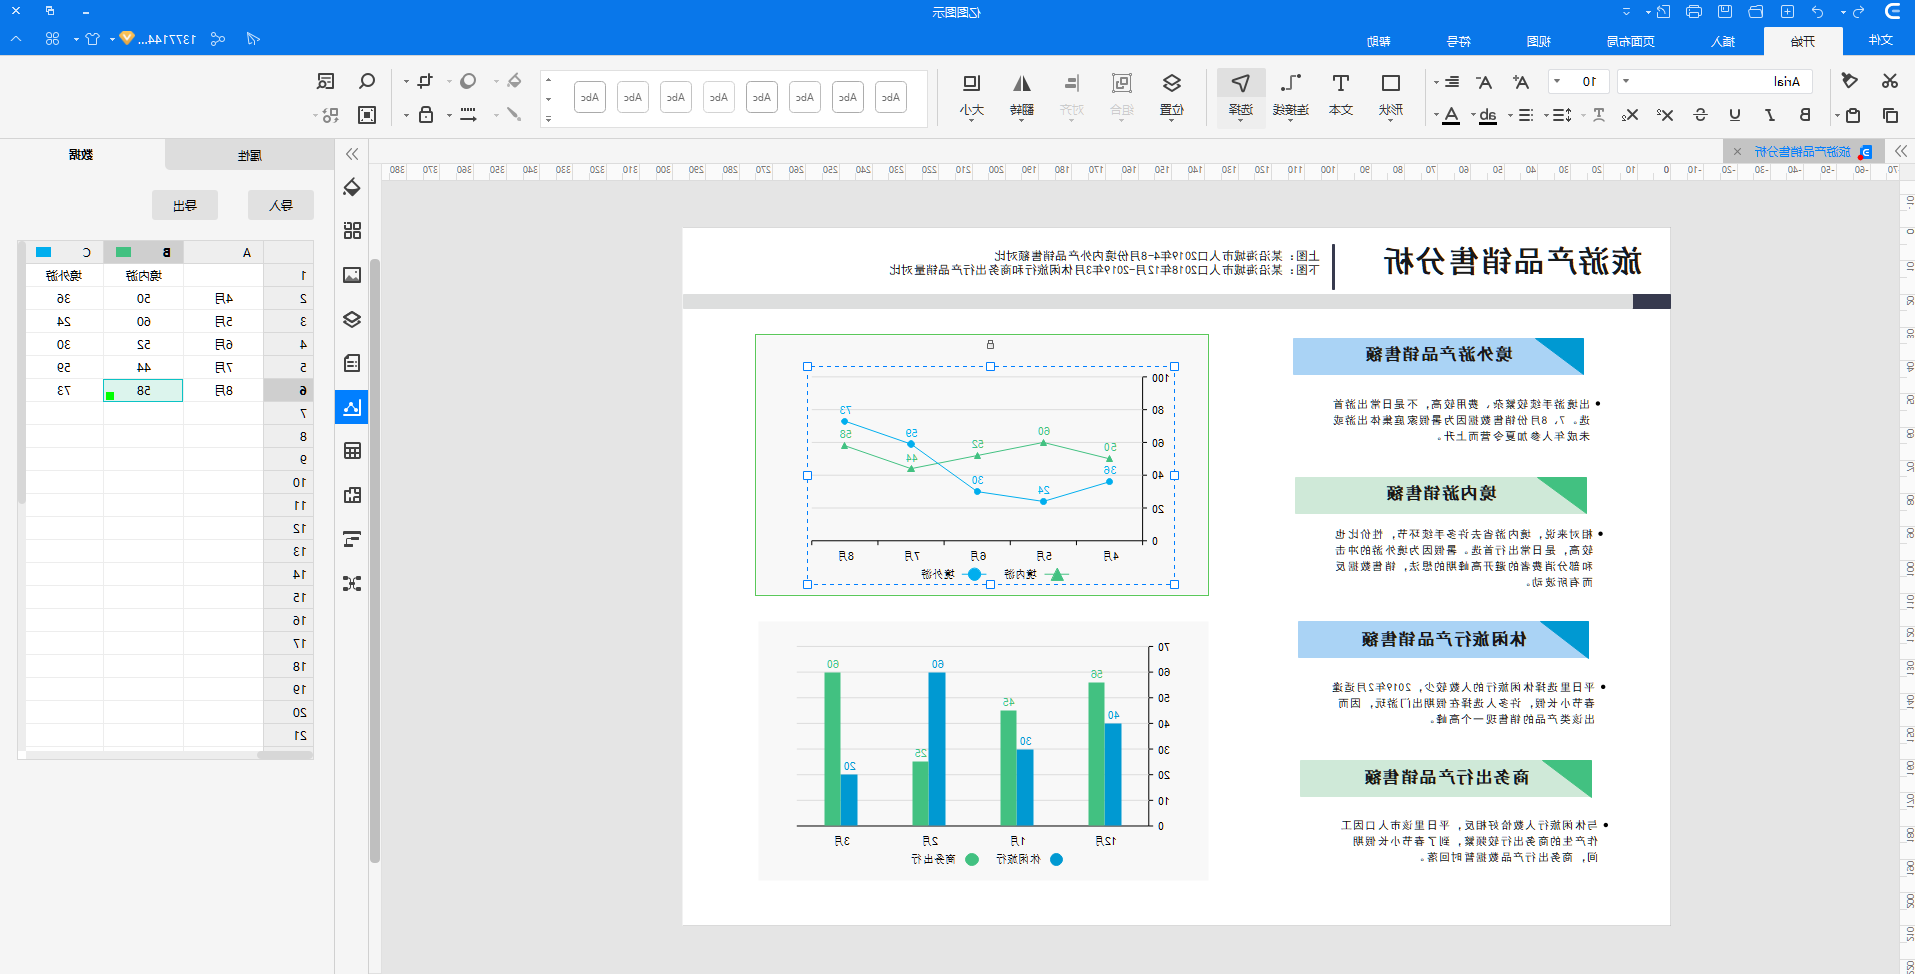
Task: Switch to the Help (帮助) tab
Action: tap(1379, 41)
